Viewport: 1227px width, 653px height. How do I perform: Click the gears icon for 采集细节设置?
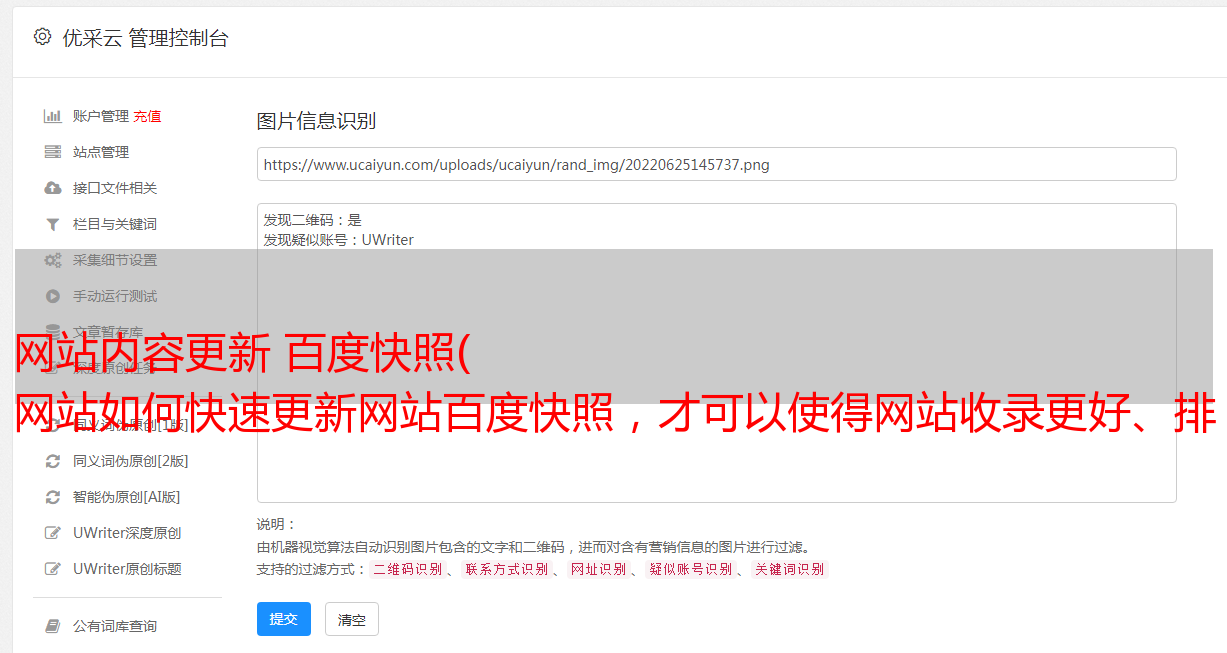(53, 260)
